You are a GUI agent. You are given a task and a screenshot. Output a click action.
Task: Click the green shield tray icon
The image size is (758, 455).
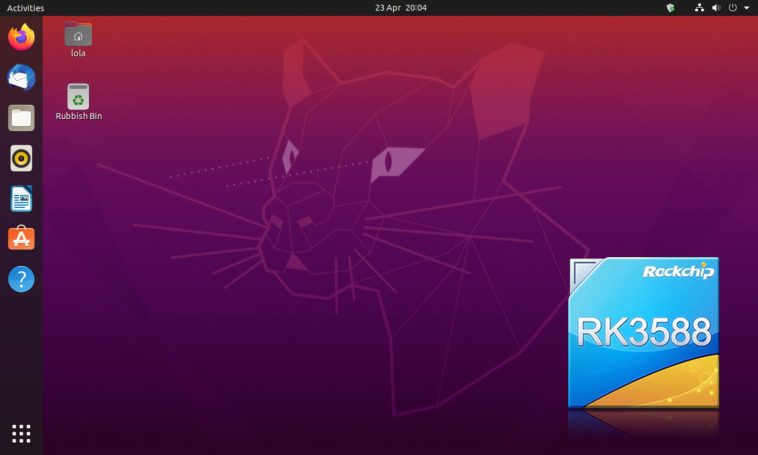(670, 8)
